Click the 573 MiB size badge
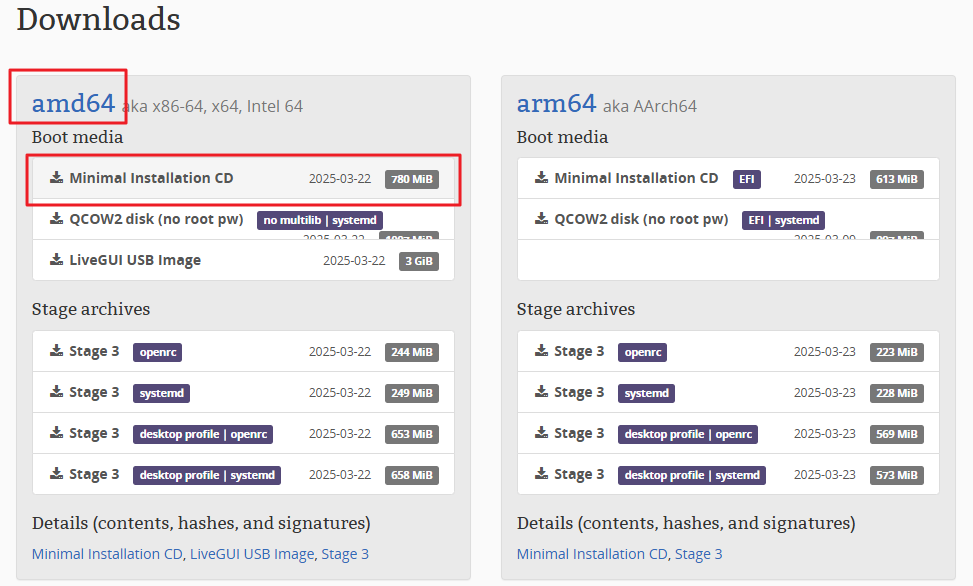 (x=897, y=475)
